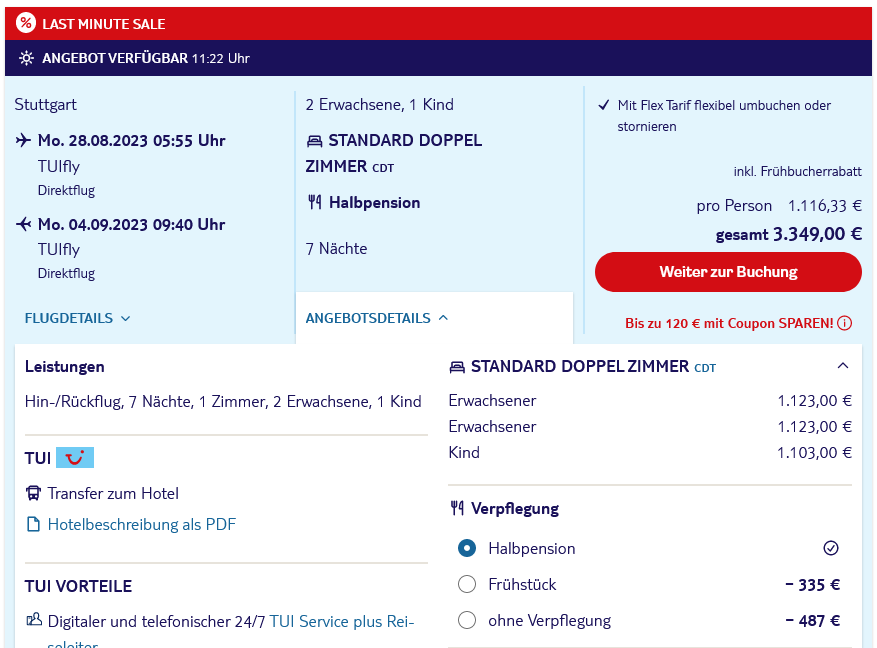Click the coupon SPAREN promotion text
877x648 pixels.
point(729,323)
